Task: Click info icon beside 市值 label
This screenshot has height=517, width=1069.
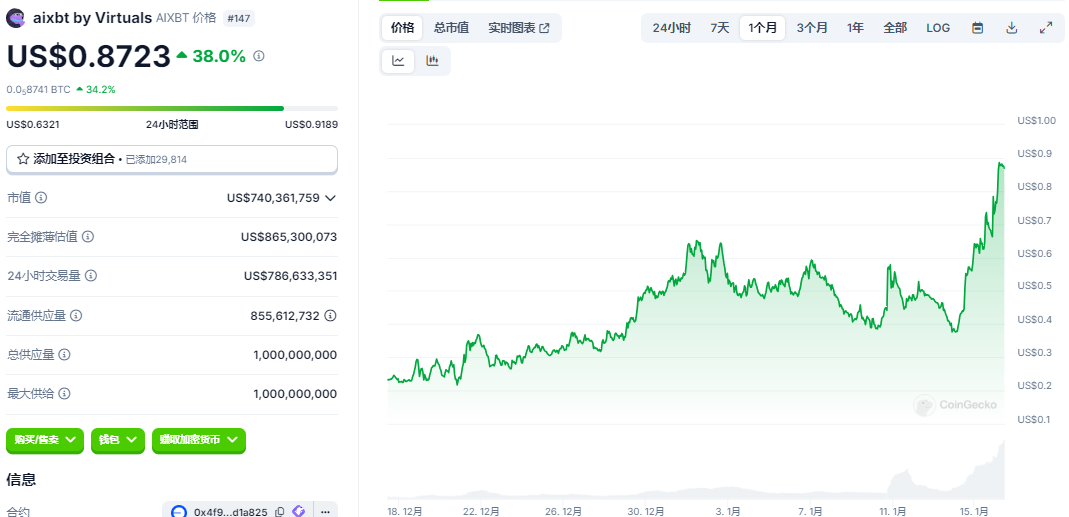Action: pyautogui.click(x=41, y=198)
